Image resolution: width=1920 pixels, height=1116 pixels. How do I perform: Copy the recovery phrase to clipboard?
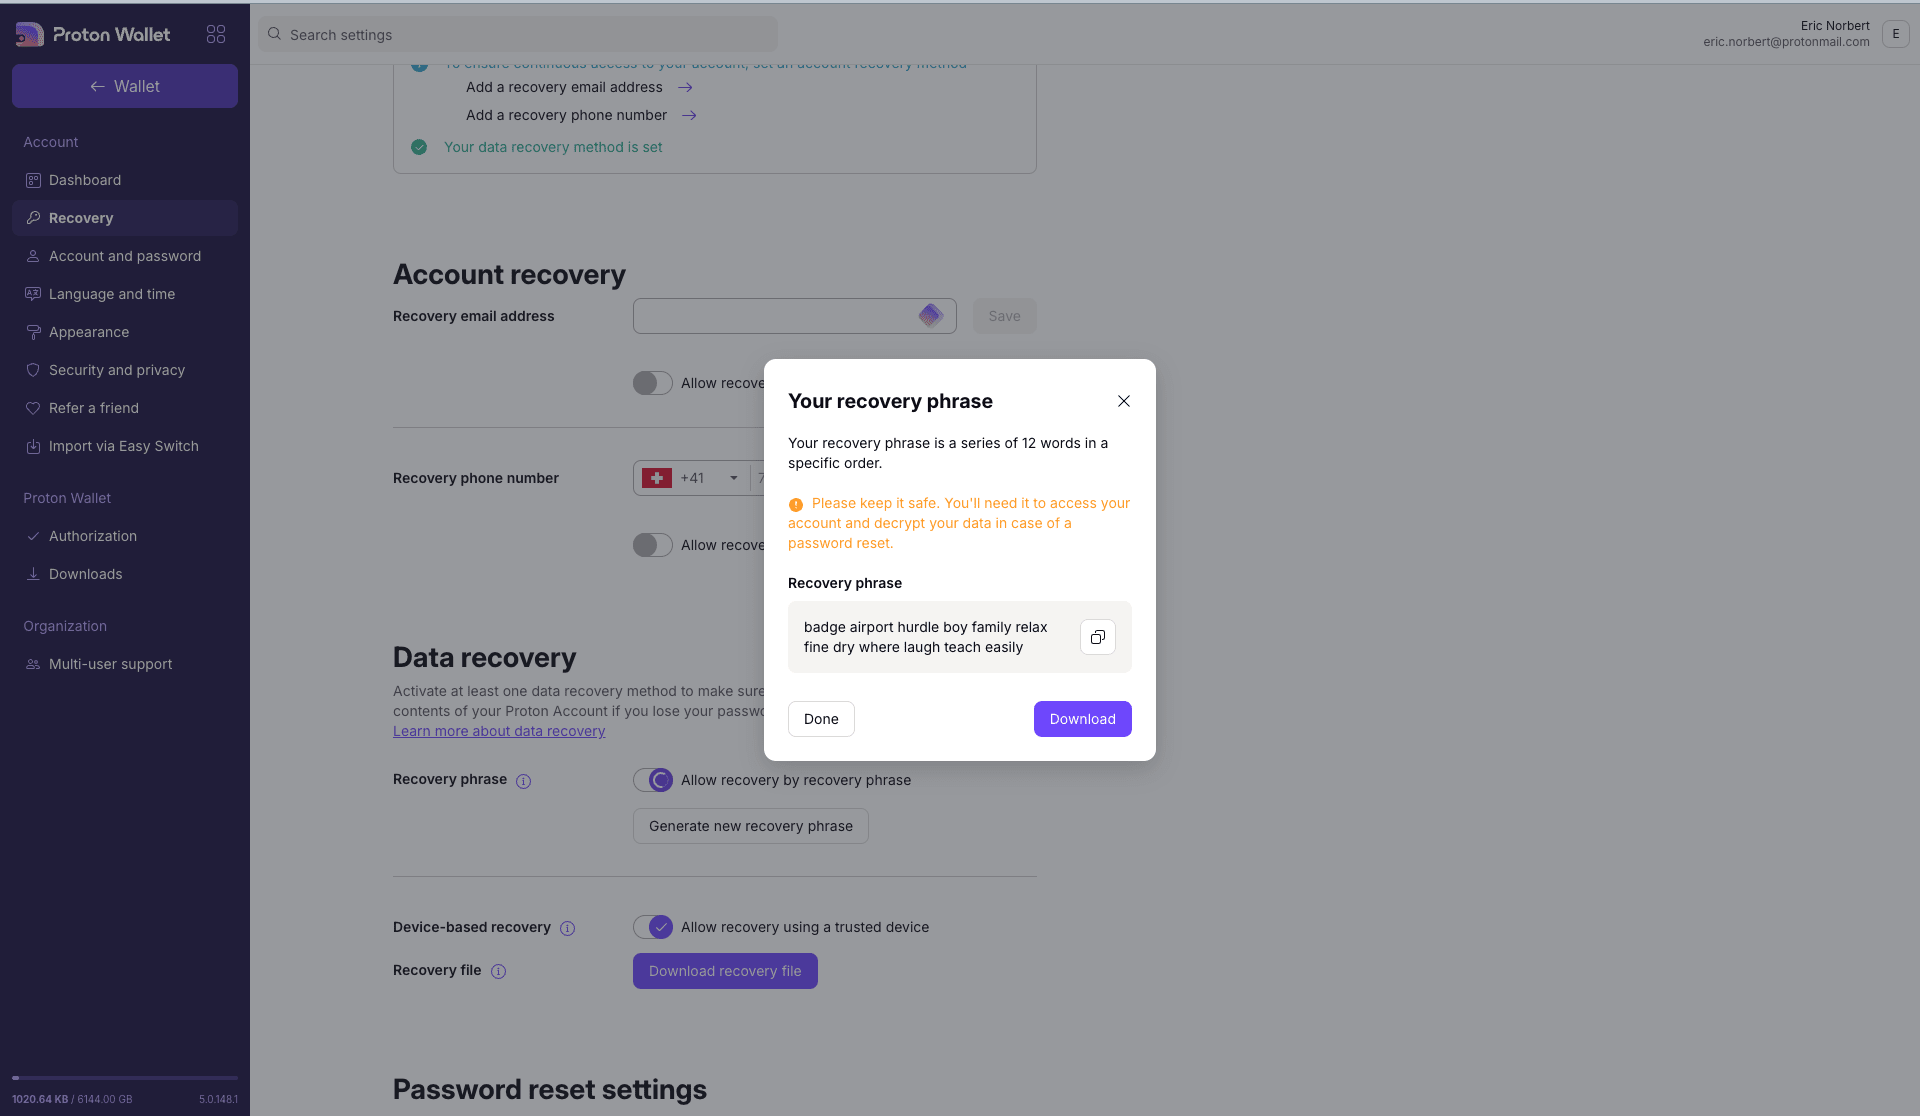[x=1097, y=637]
